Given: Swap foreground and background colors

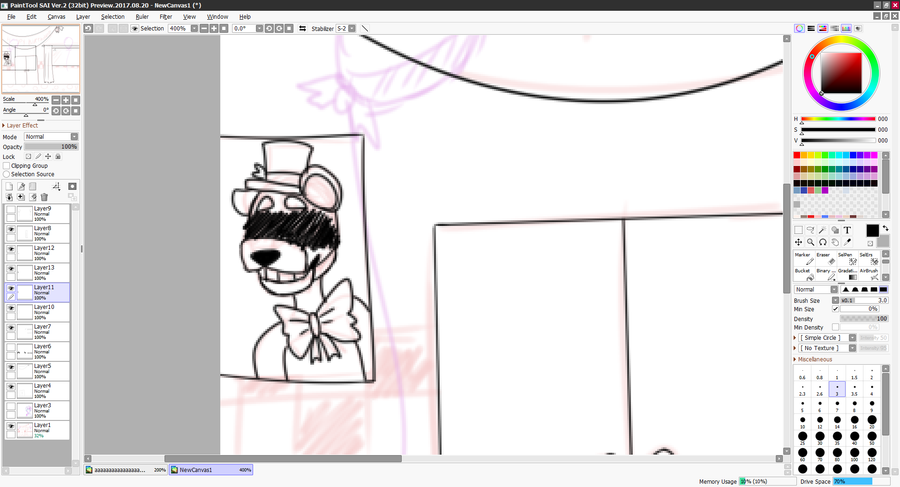Looking at the screenshot, I should point(885,229).
